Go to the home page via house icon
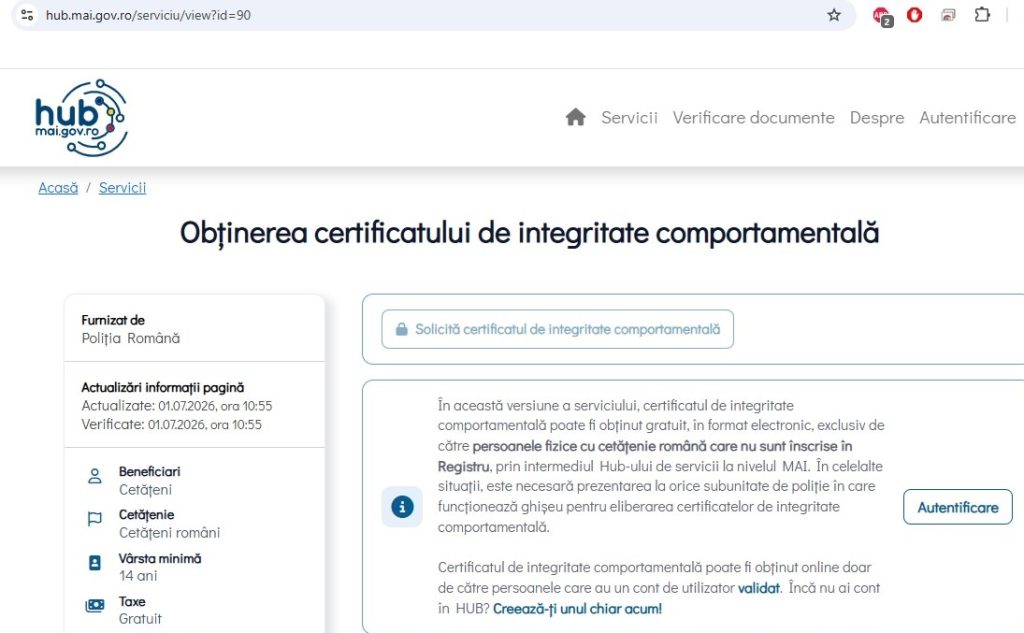This screenshot has height=633, width=1024. (x=575, y=118)
